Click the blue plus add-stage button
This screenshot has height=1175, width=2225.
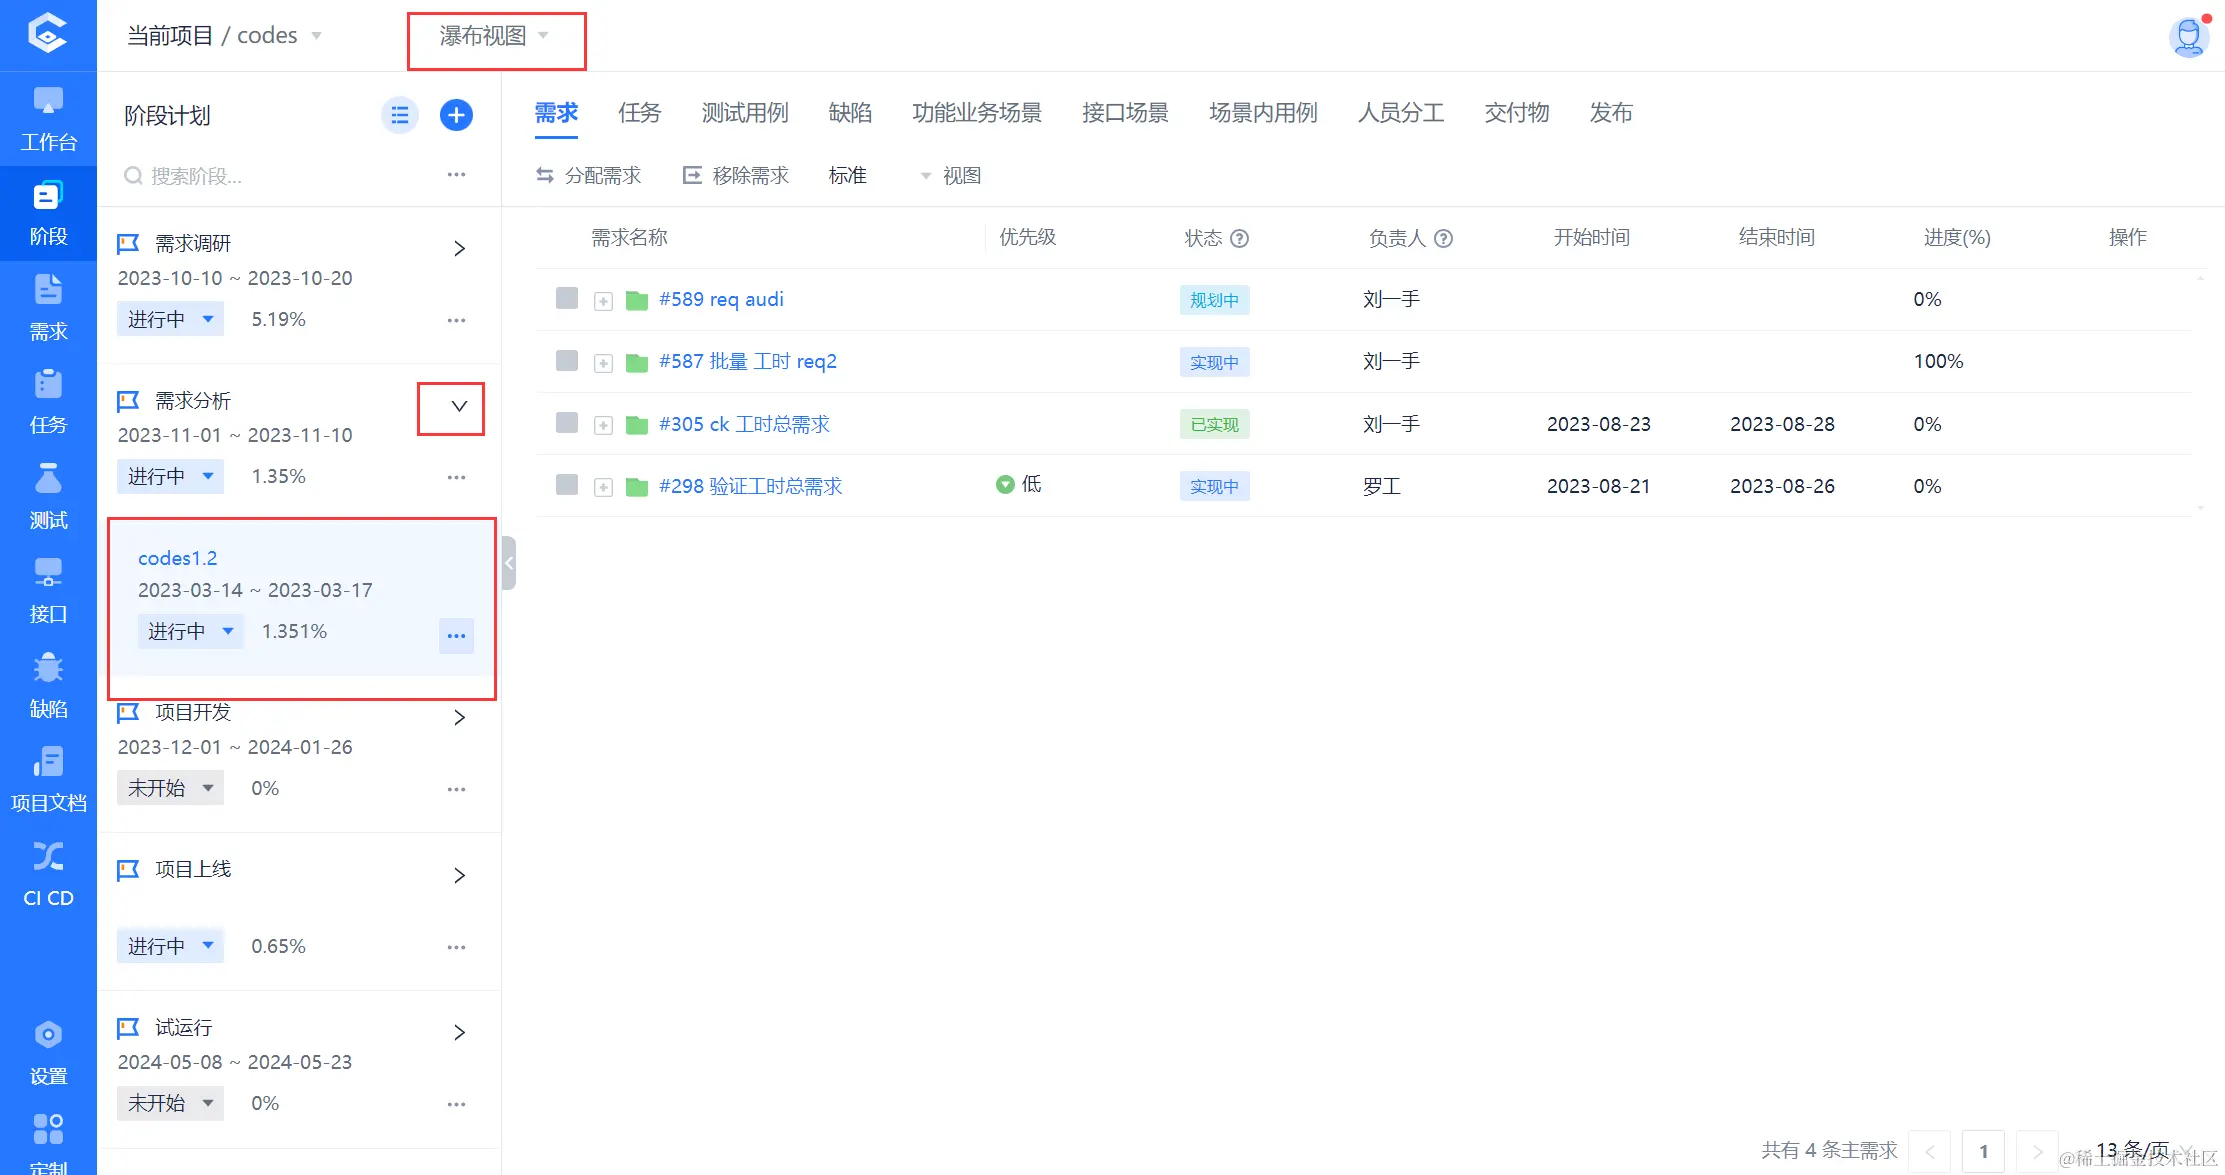click(x=456, y=115)
